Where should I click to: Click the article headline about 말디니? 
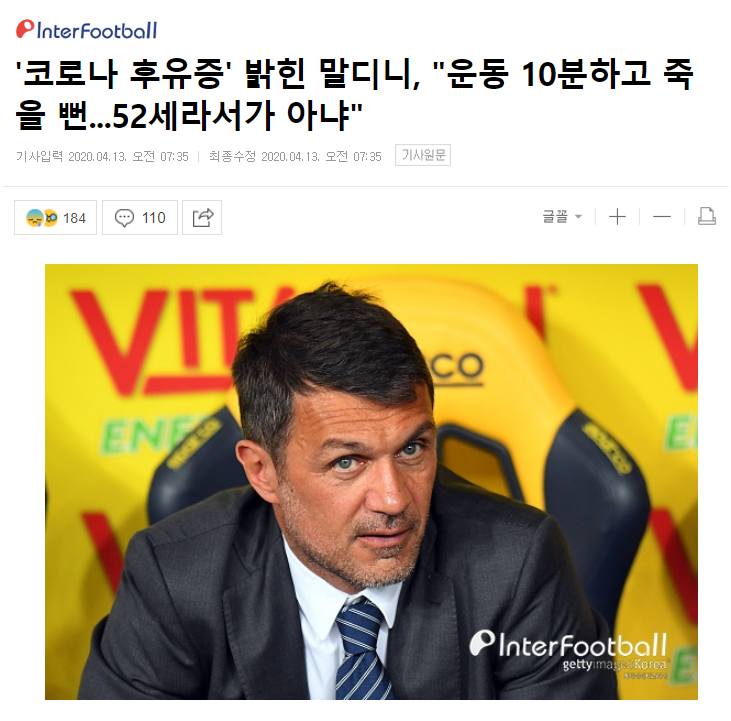(354, 94)
